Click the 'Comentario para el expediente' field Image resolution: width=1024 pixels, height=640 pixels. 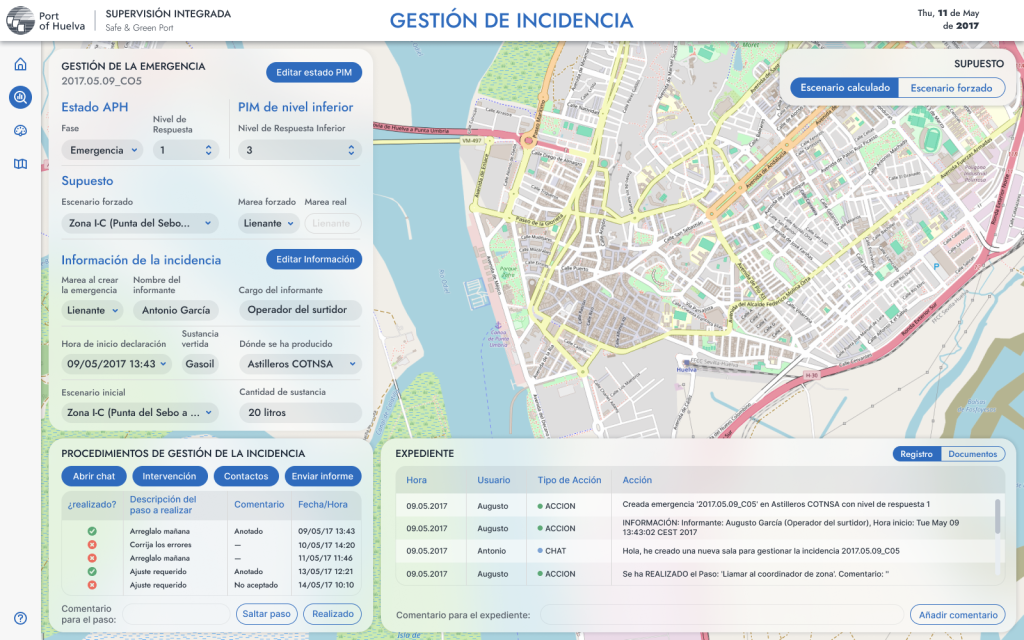pyautogui.click(x=718, y=615)
